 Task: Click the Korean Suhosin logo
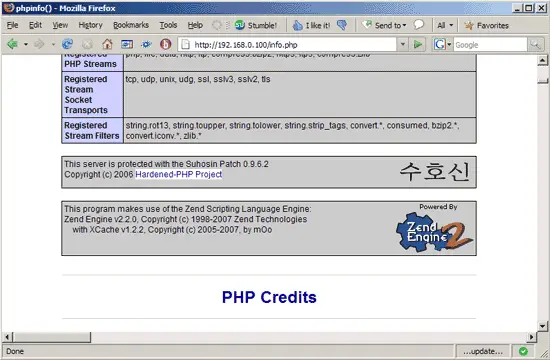coord(434,172)
